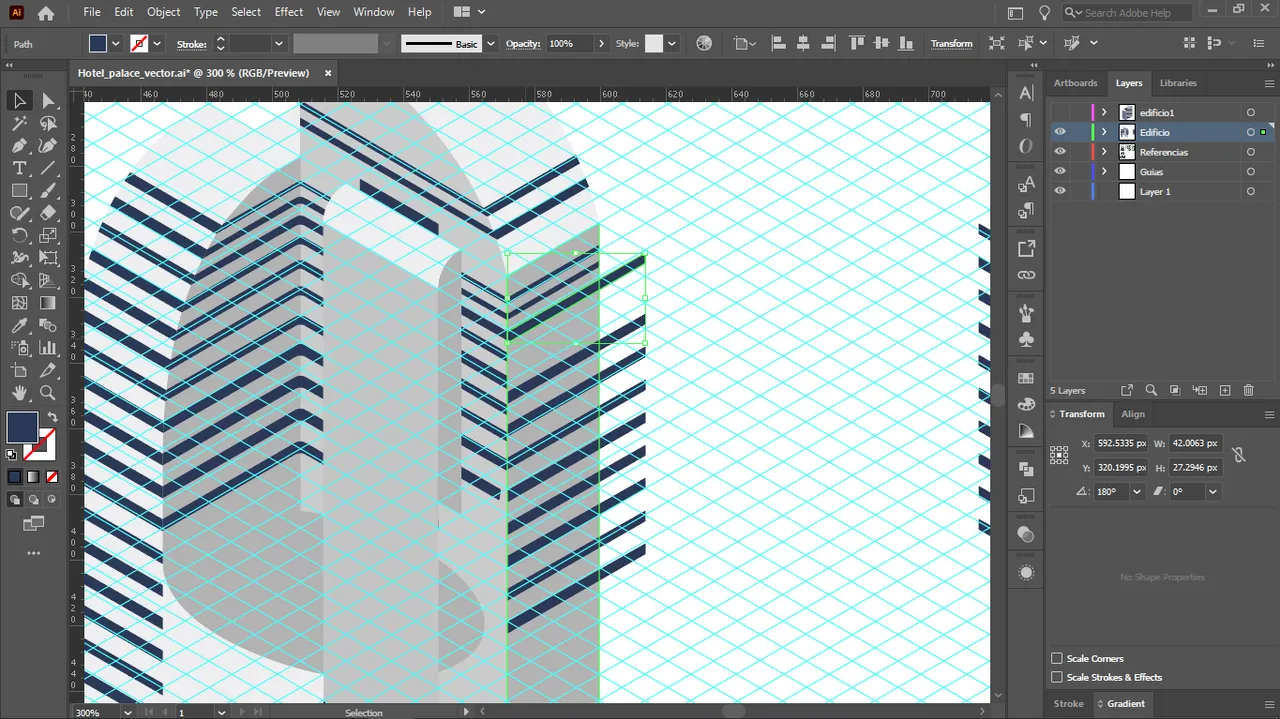The image size is (1280, 719).
Task: Select the Eyedropper tool
Action: coord(19,326)
